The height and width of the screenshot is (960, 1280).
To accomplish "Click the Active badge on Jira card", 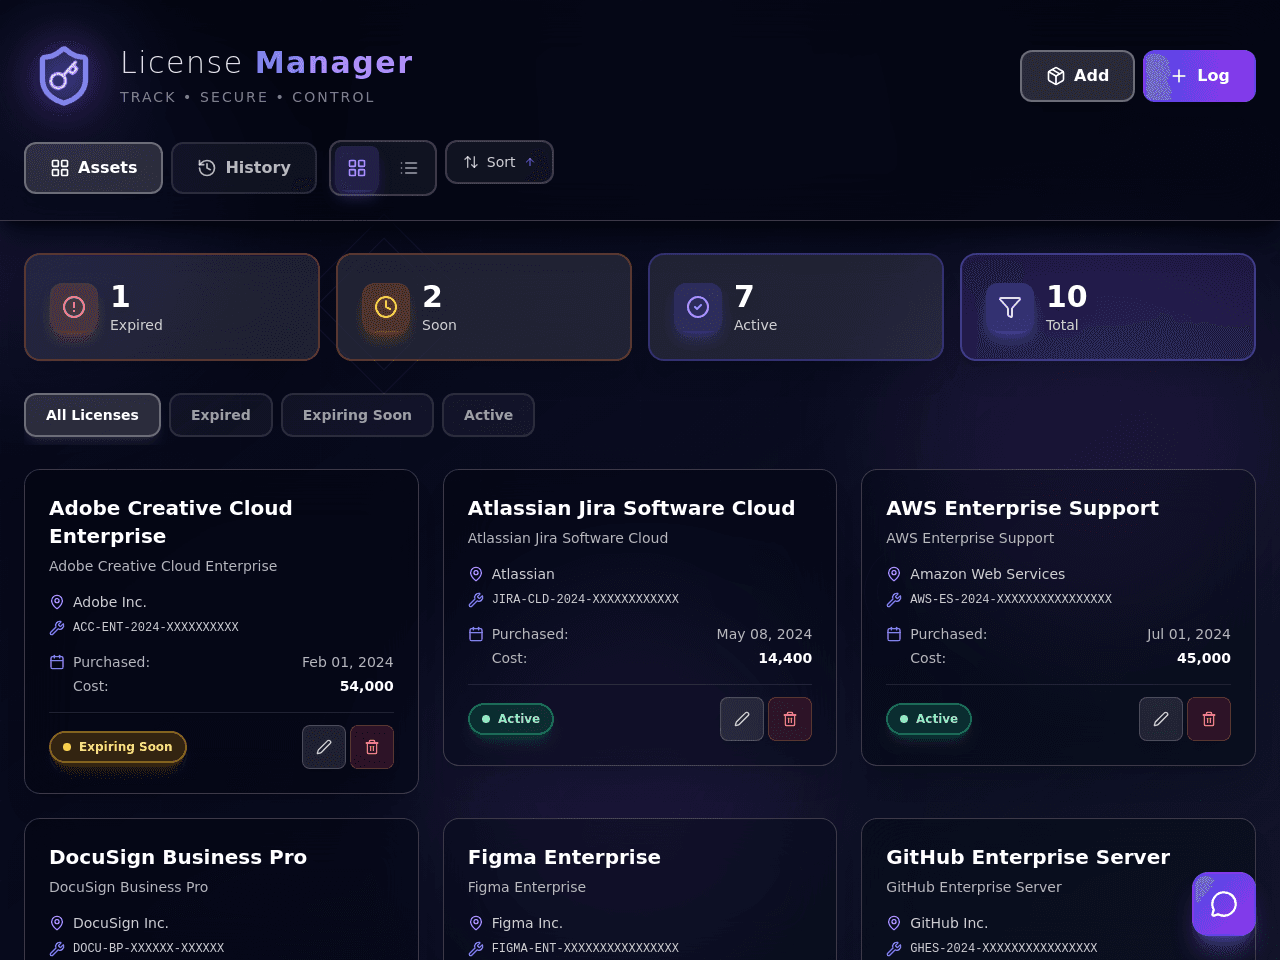I will (x=511, y=719).
